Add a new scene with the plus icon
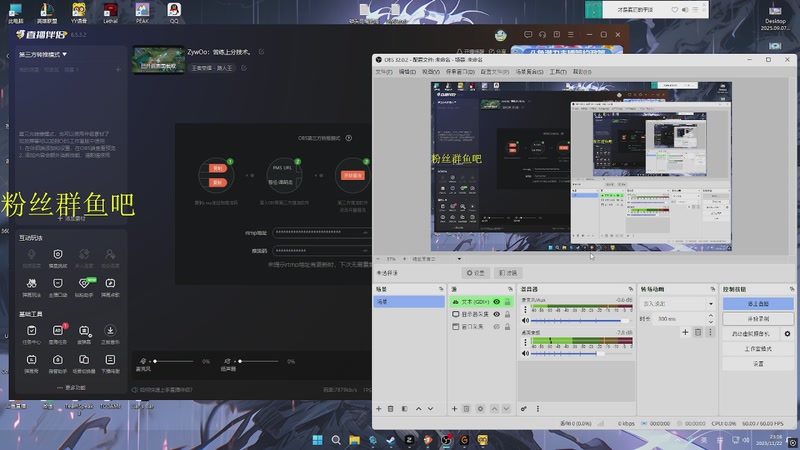800x450 pixels. 379,409
